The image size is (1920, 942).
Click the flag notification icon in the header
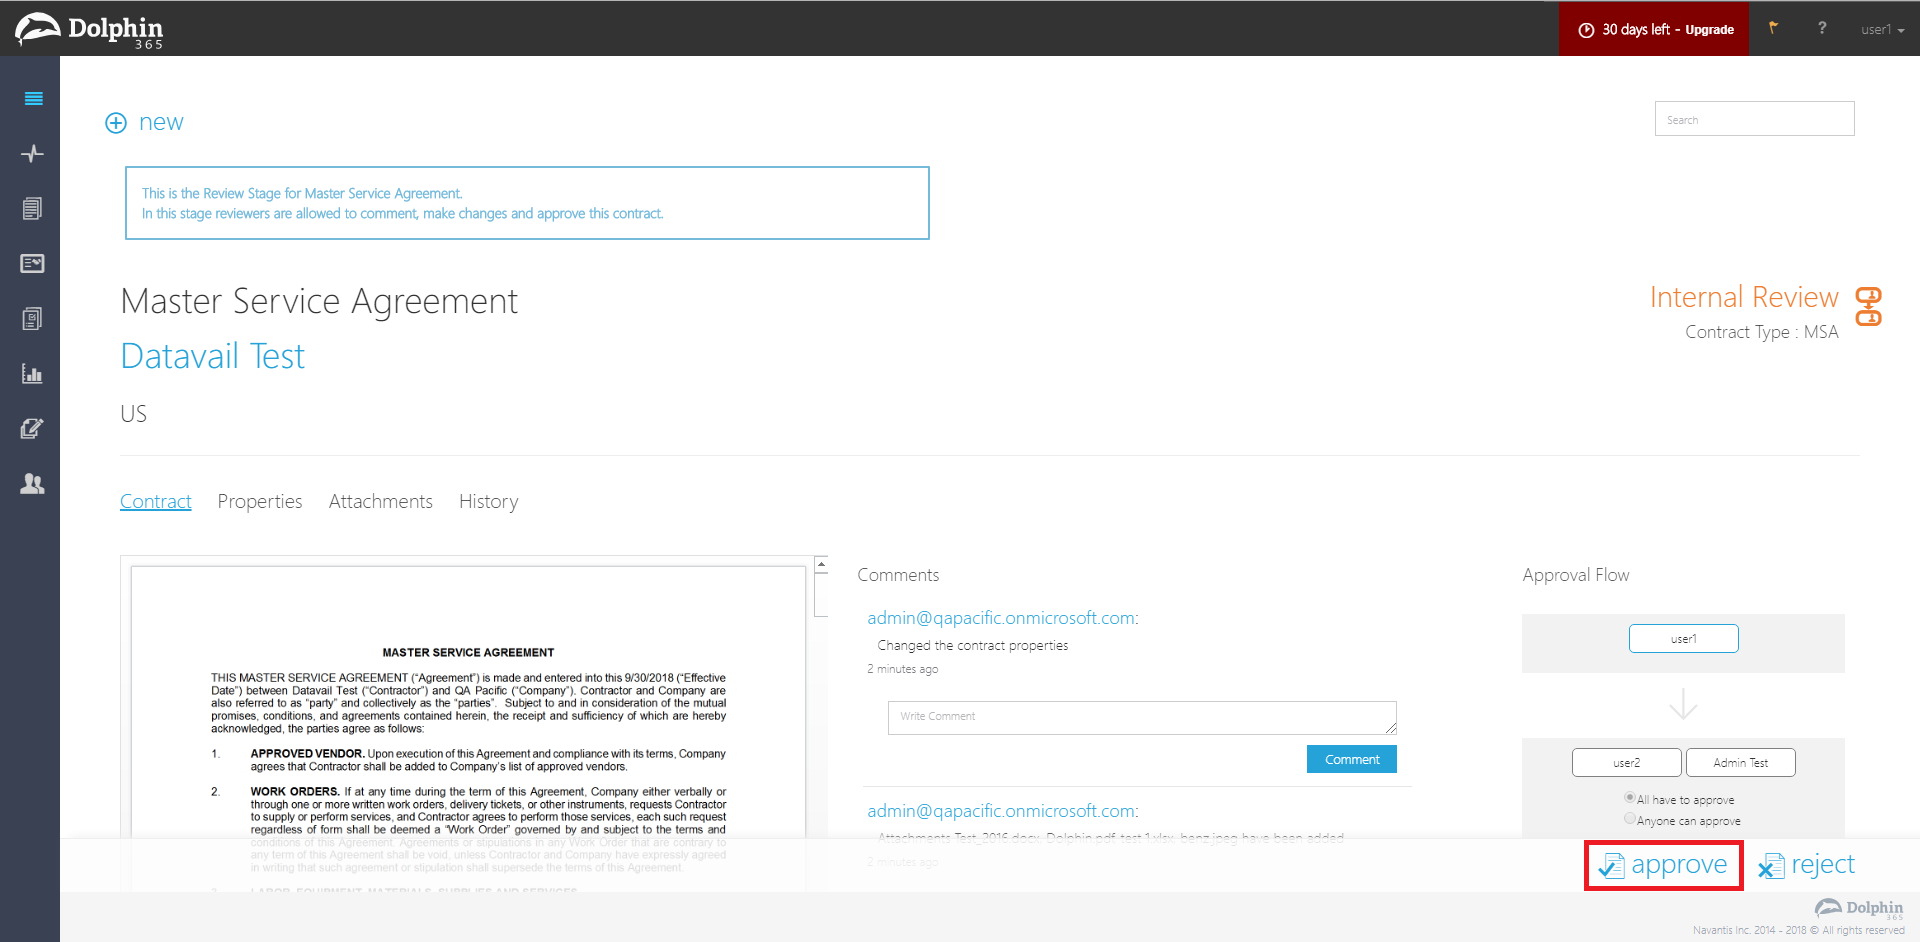coord(1773,28)
